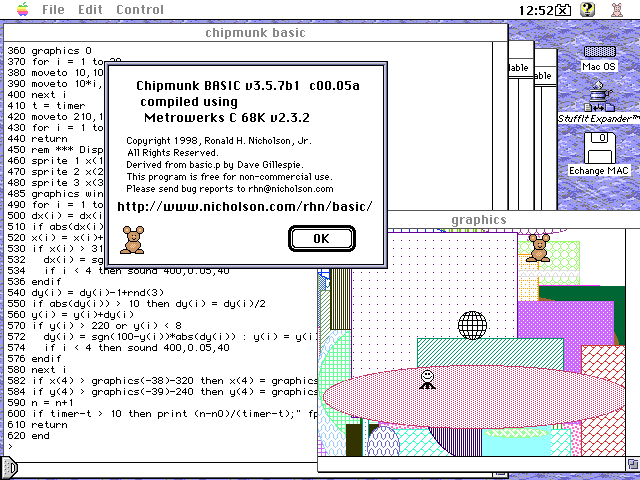The width and height of the screenshot is (640, 480).
Task: Open the Control menu
Action: click(x=140, y=9)
